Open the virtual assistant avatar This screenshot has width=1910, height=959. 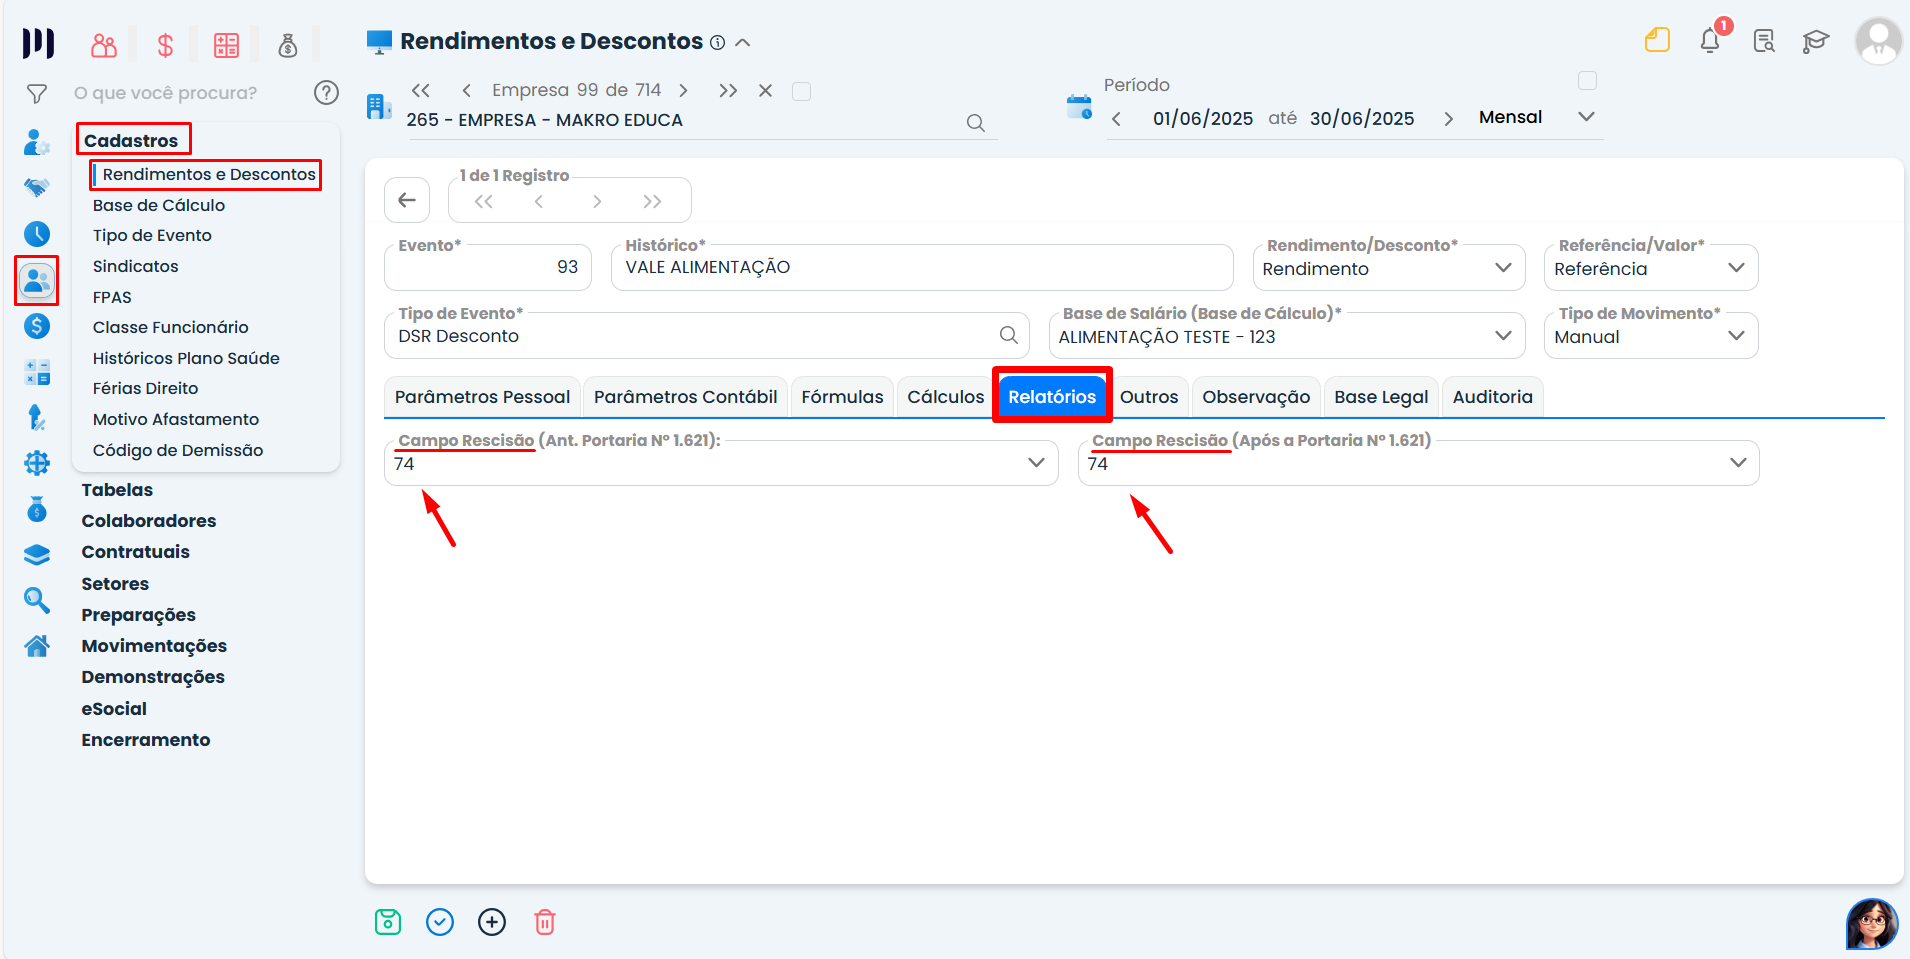1872,924
